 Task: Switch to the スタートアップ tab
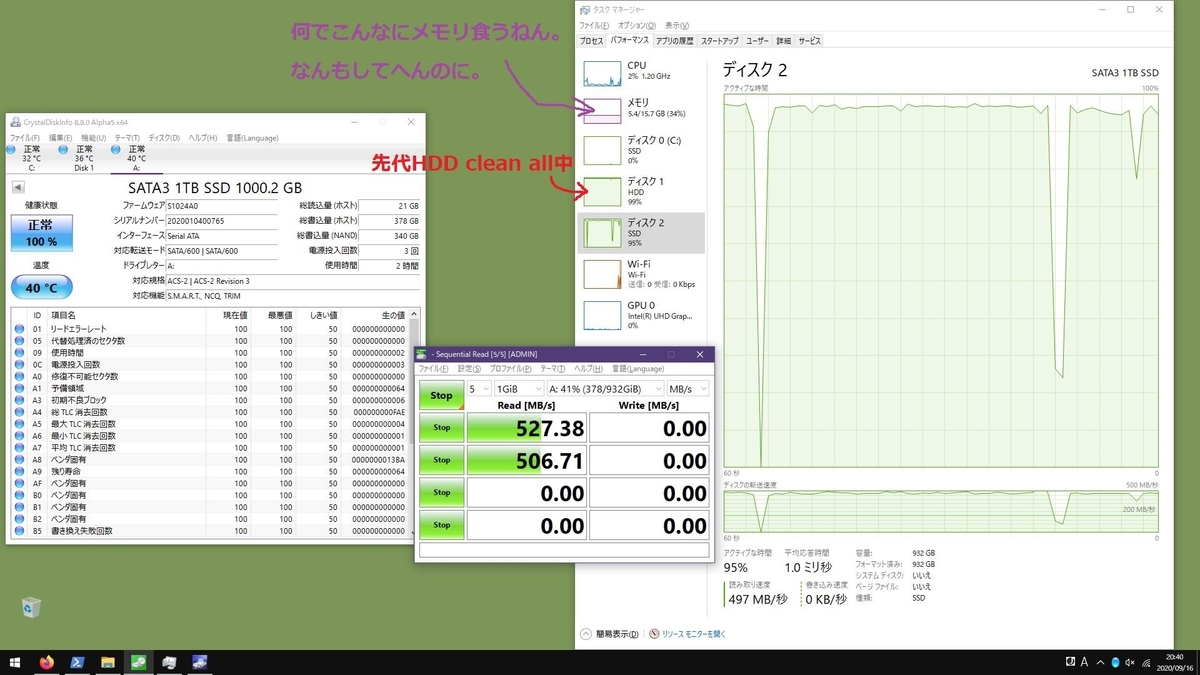pyautogui.click(x=720, y=41)
